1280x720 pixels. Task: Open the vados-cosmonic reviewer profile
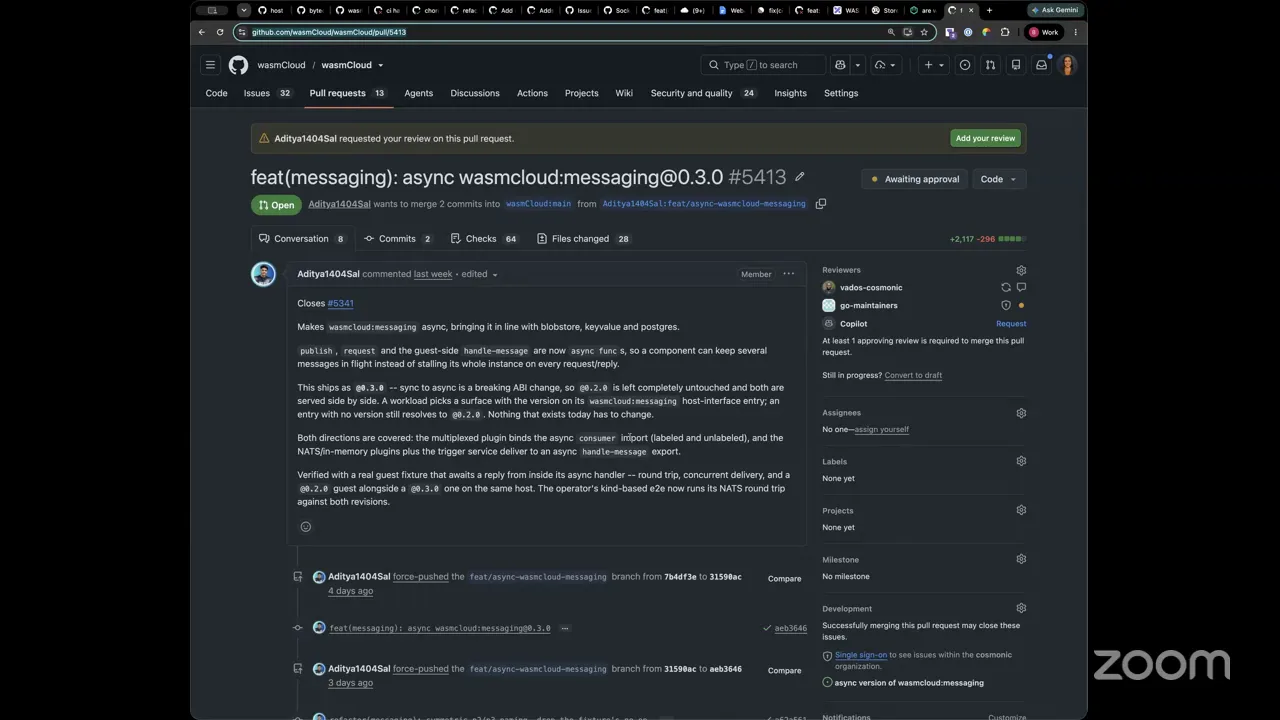coord(871,288)
